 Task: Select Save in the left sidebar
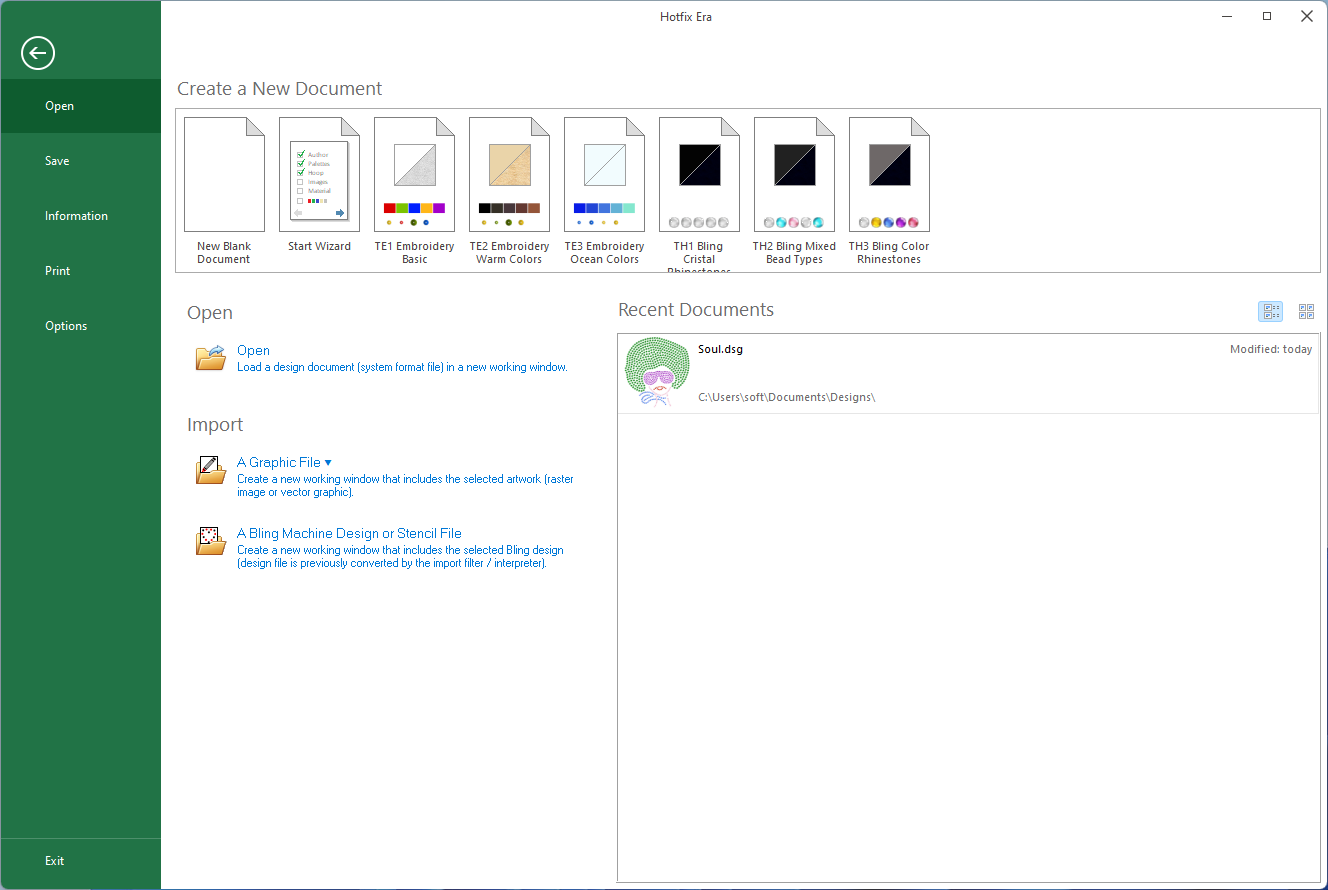click(80, 161)
